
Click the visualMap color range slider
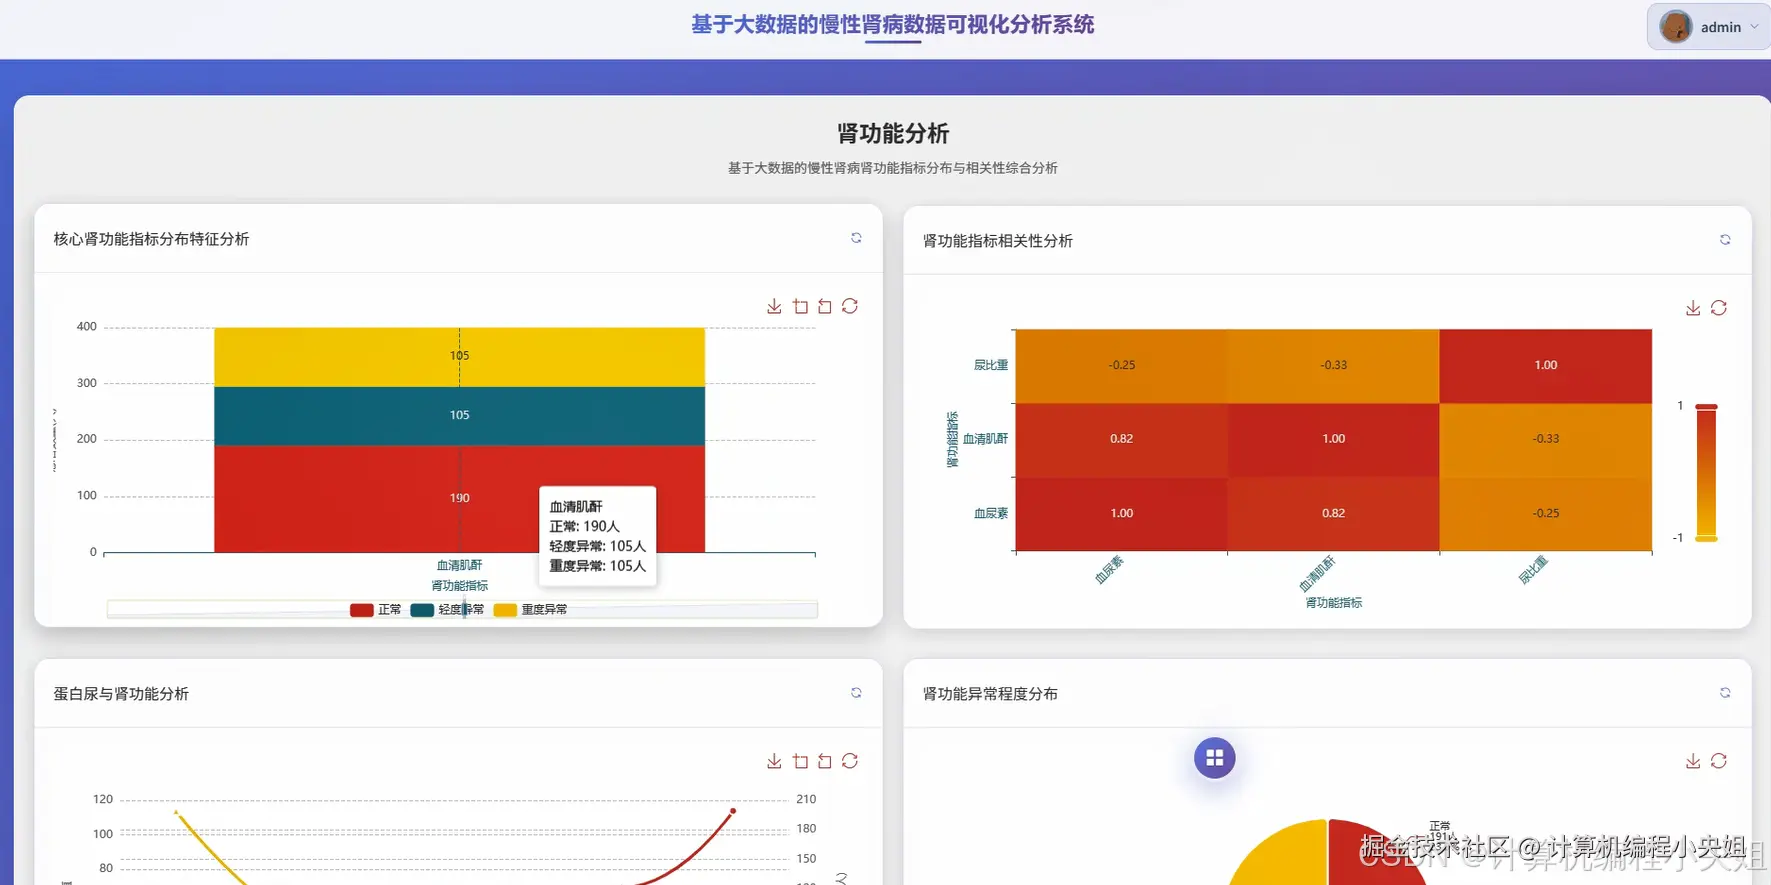(x=1706, y=472)
